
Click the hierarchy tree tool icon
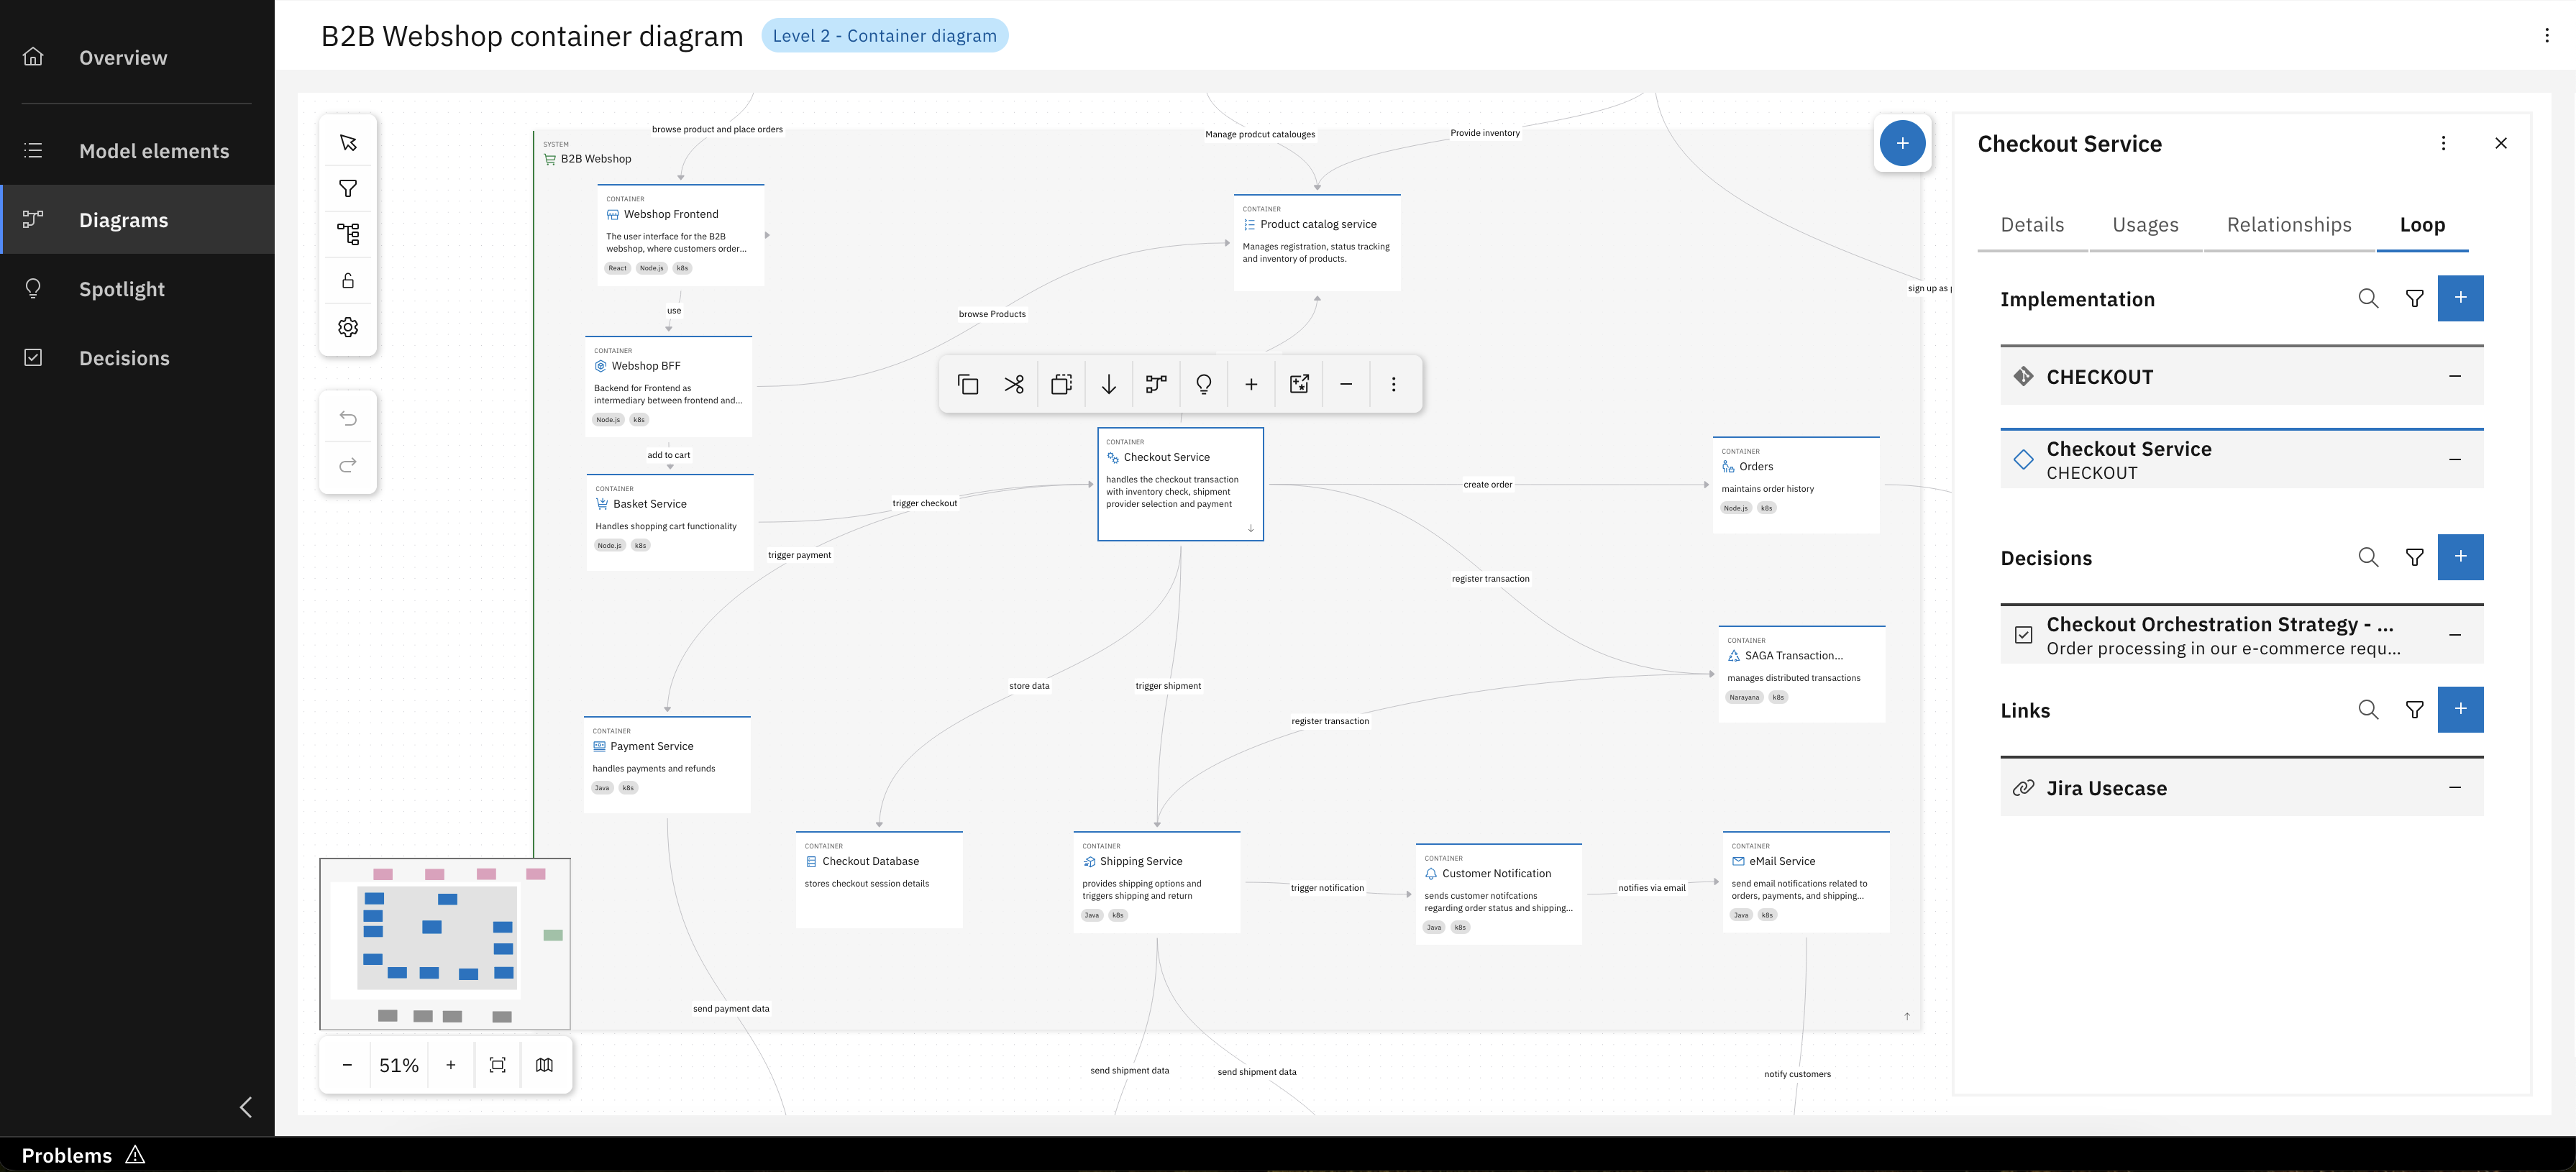coord(348,234)
